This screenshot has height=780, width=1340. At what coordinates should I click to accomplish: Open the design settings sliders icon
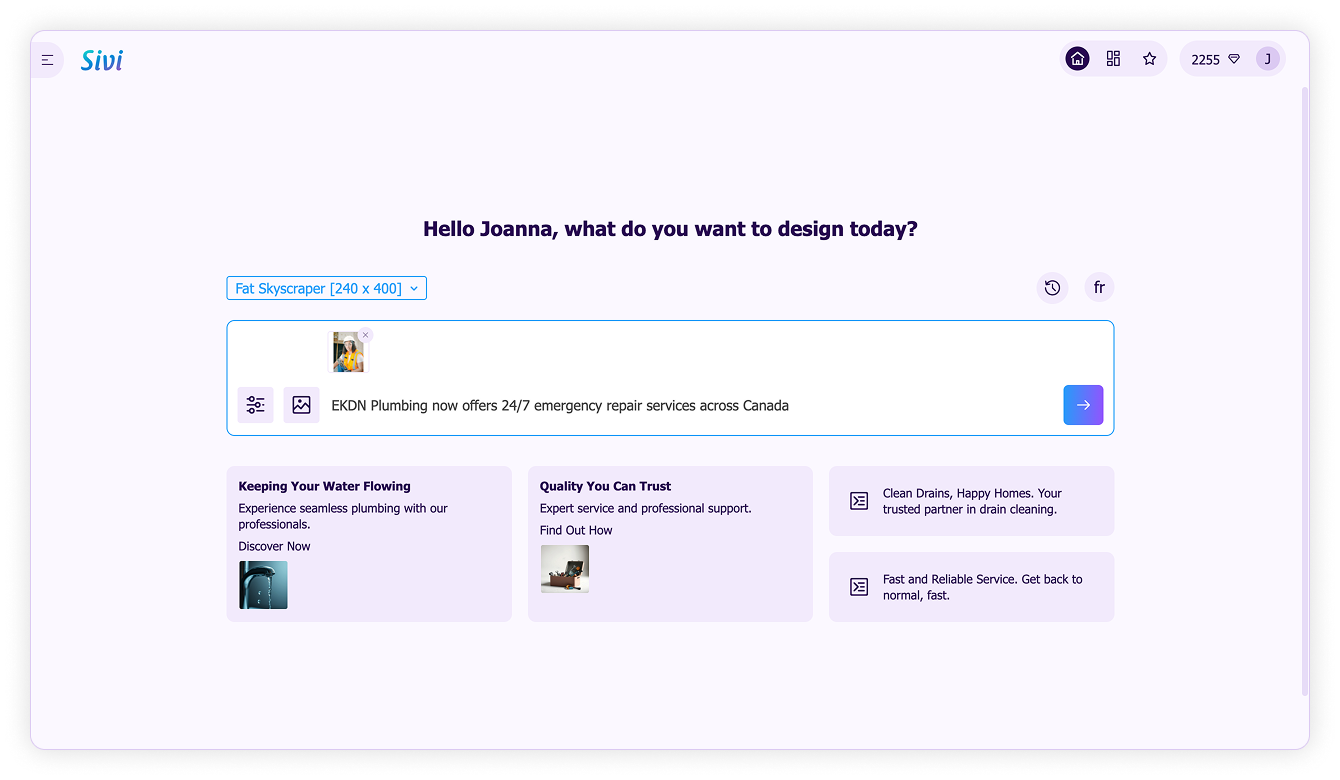(256, 405)
